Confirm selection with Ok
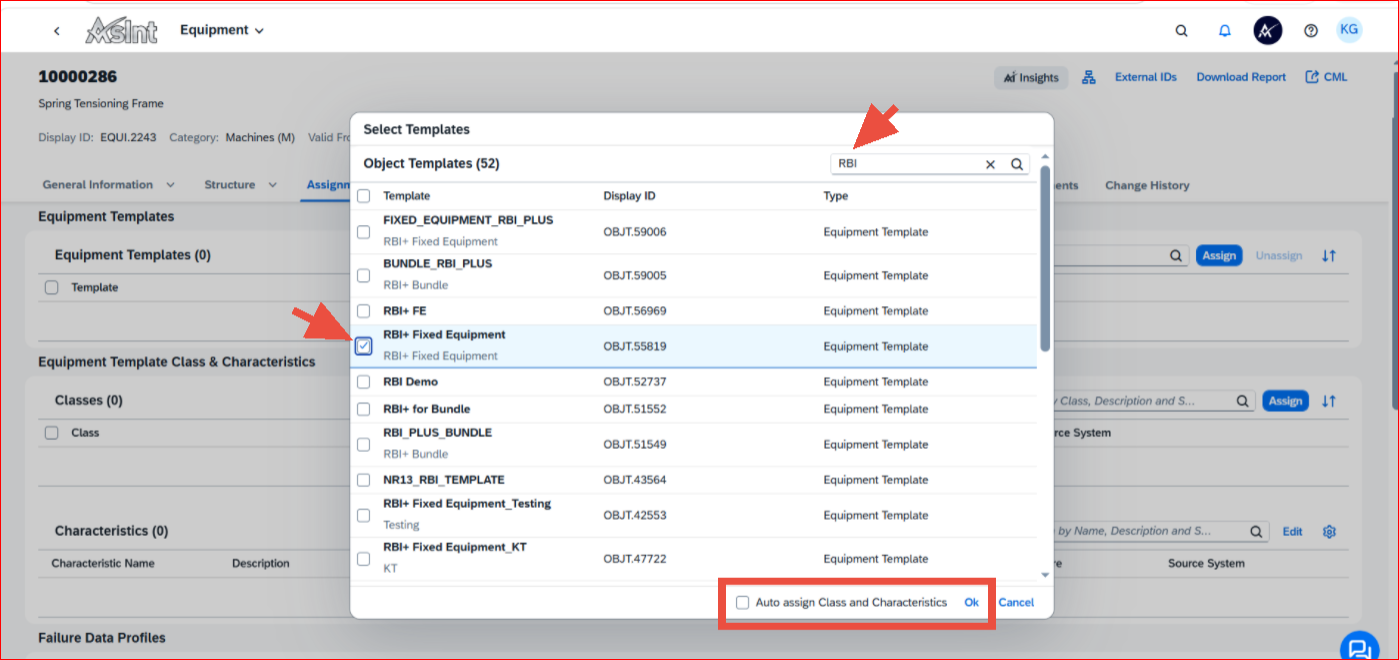Image resolution: width=1399 pixels, height=660 pixels. click(971, 603)
